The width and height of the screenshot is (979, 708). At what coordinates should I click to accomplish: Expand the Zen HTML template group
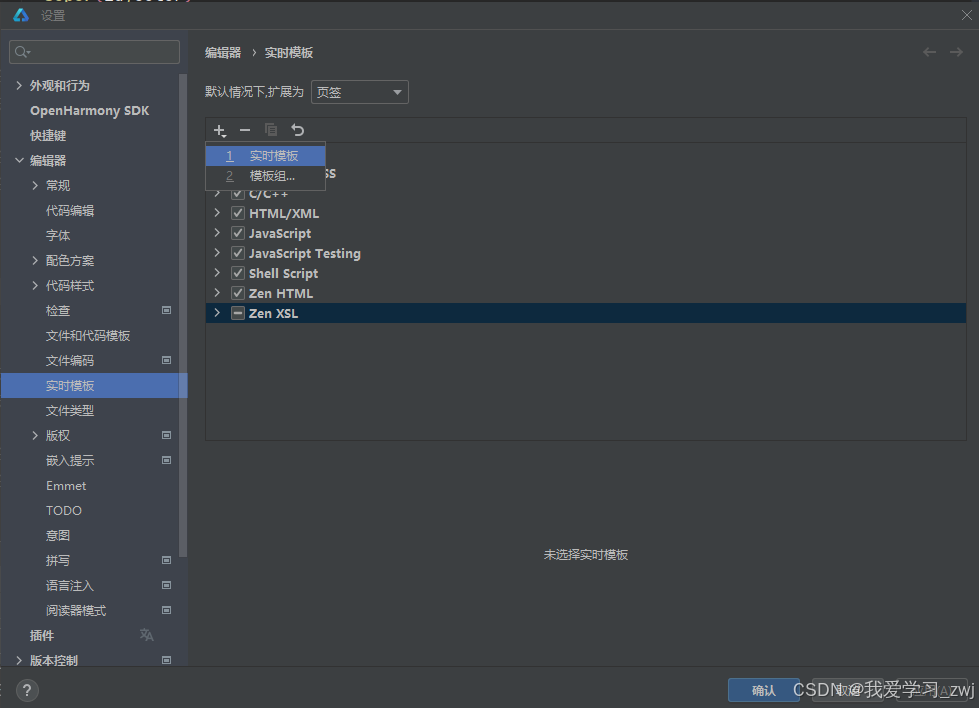pyautogui.click(x=217, y=293)
